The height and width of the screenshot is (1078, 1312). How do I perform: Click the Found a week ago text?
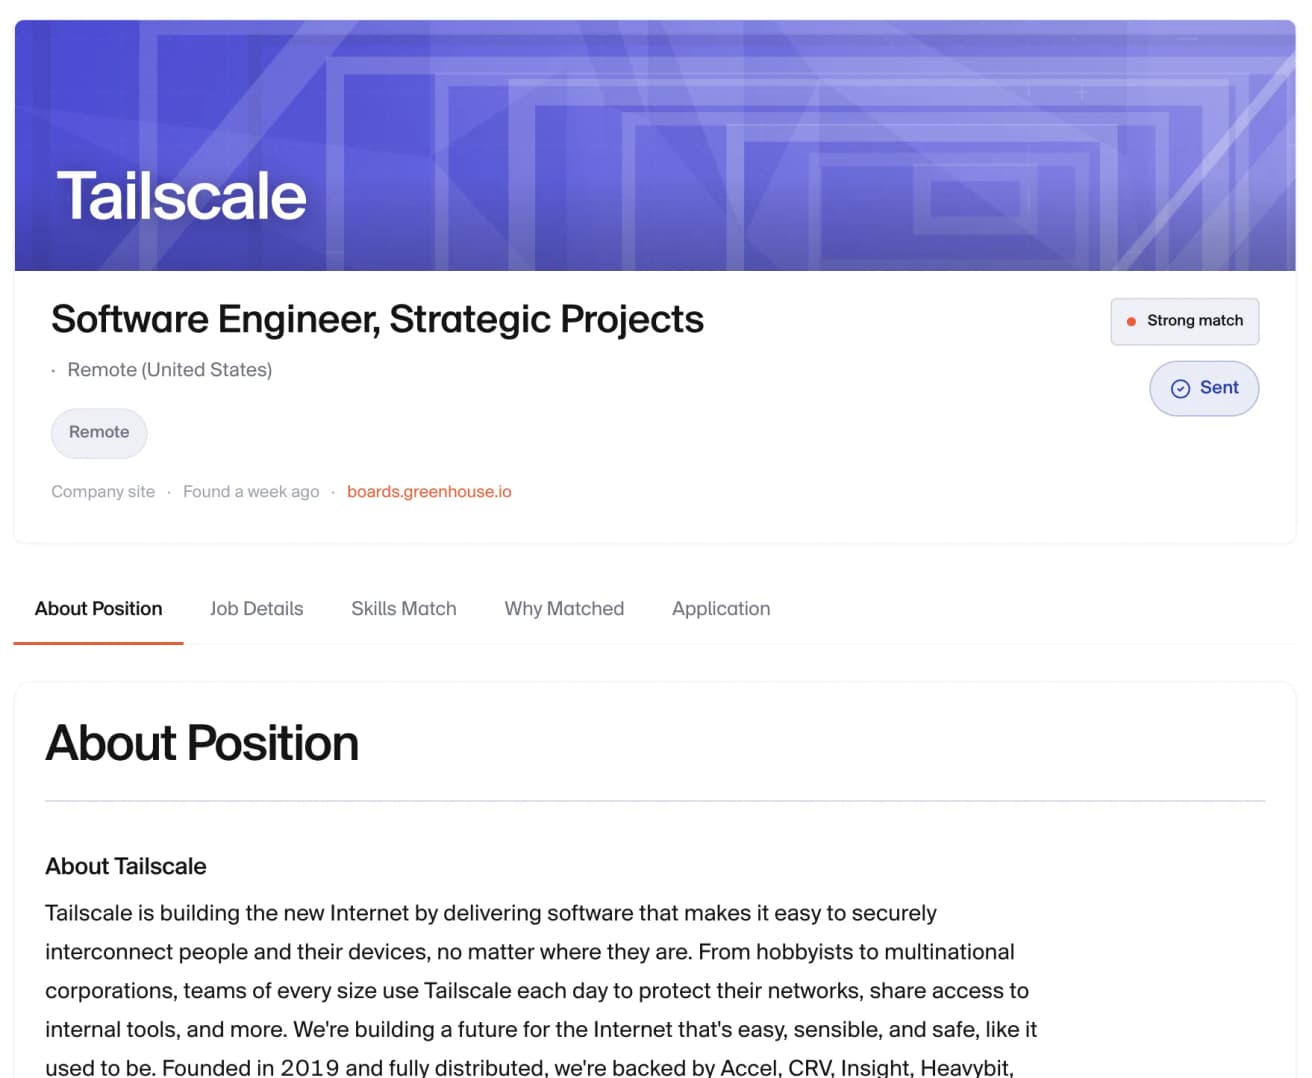coord(251,492)
